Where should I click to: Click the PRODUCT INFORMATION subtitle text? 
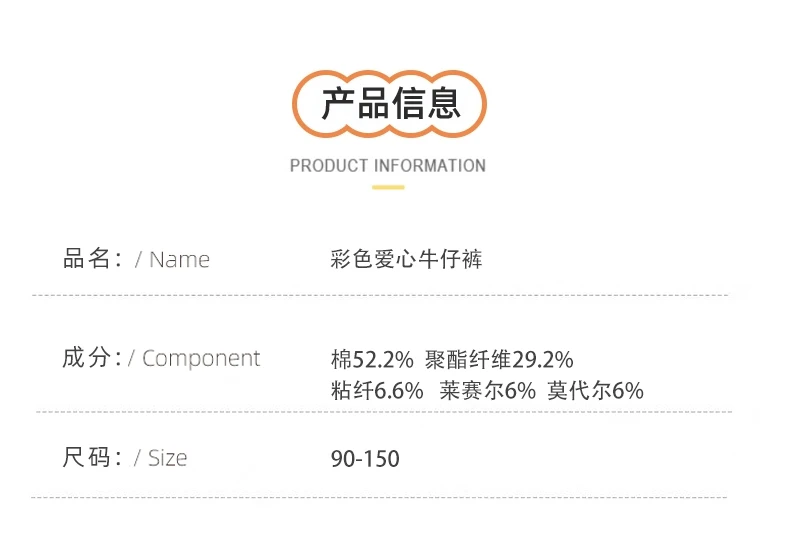coord(387,166)
